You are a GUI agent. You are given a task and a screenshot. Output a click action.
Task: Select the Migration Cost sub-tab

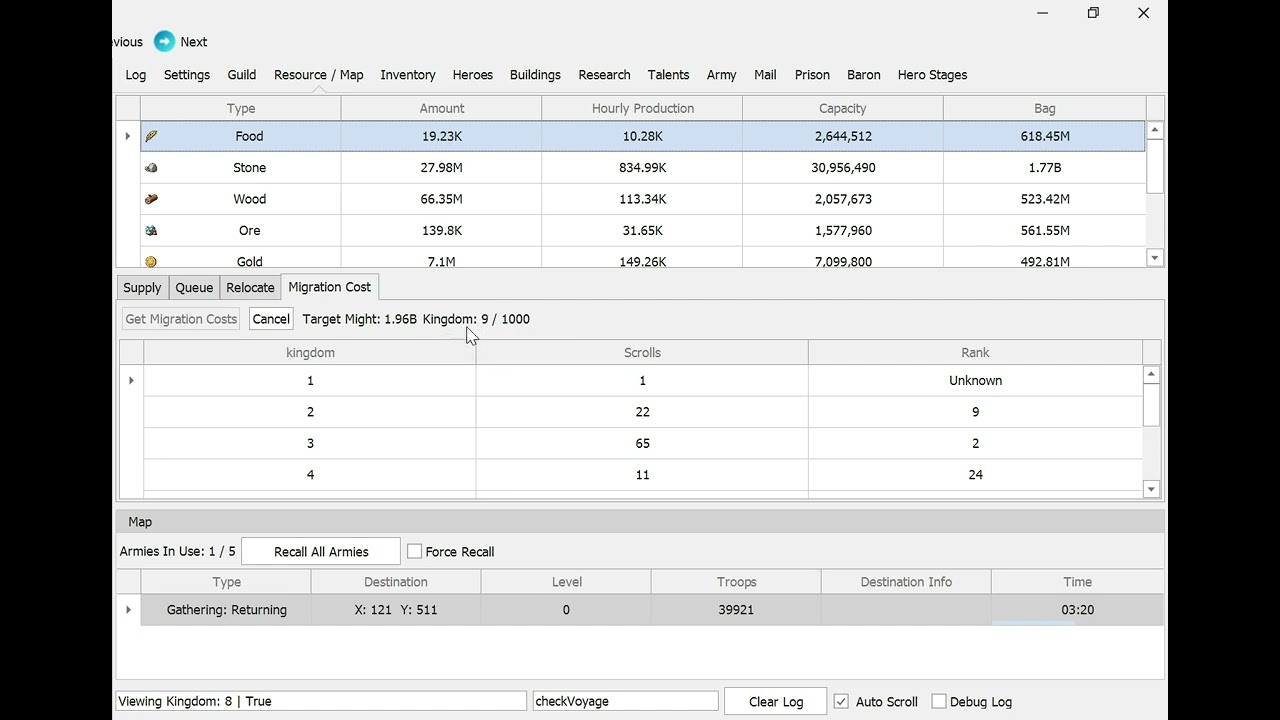(x=330, y=287)
